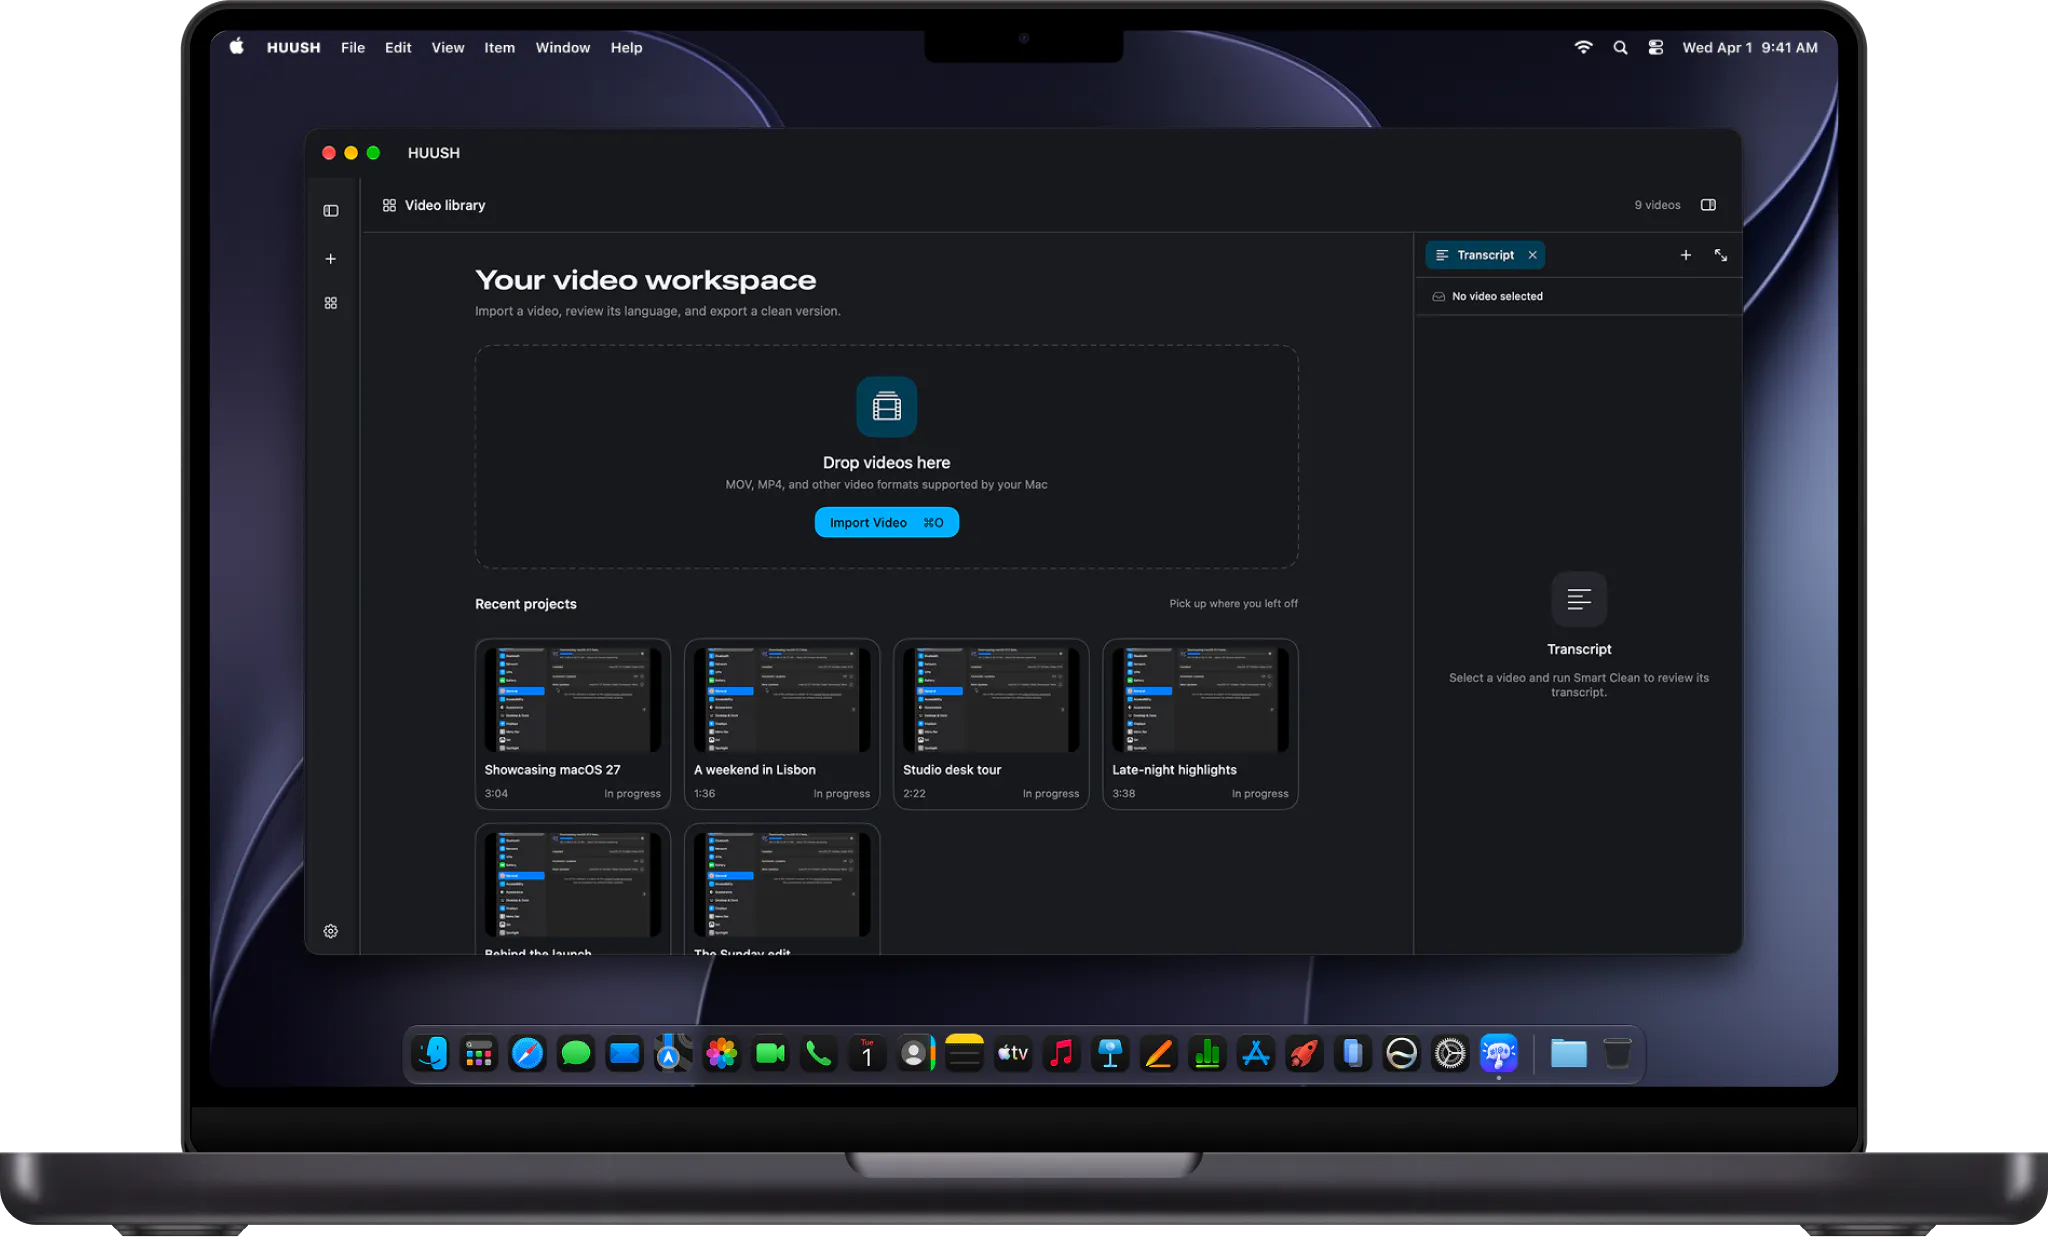The image size is (2048, 1237).
Task: Click the Import Video button
Action: pos(886,522)
